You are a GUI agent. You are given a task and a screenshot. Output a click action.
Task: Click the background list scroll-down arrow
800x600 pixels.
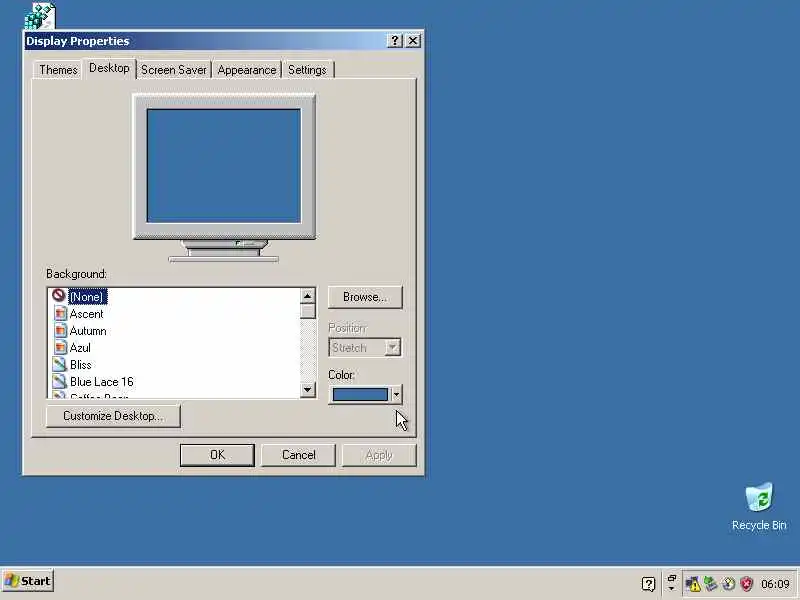pyautogui.click(x=308, y=390)
